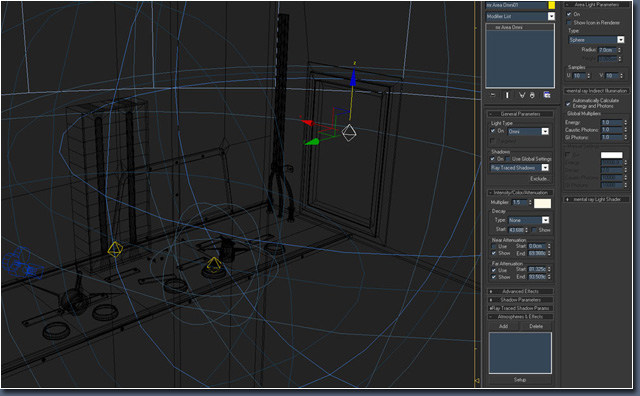Click GI Photons multiplier field
This screenshot has height=396, width=640.
(x=611, y=137)
